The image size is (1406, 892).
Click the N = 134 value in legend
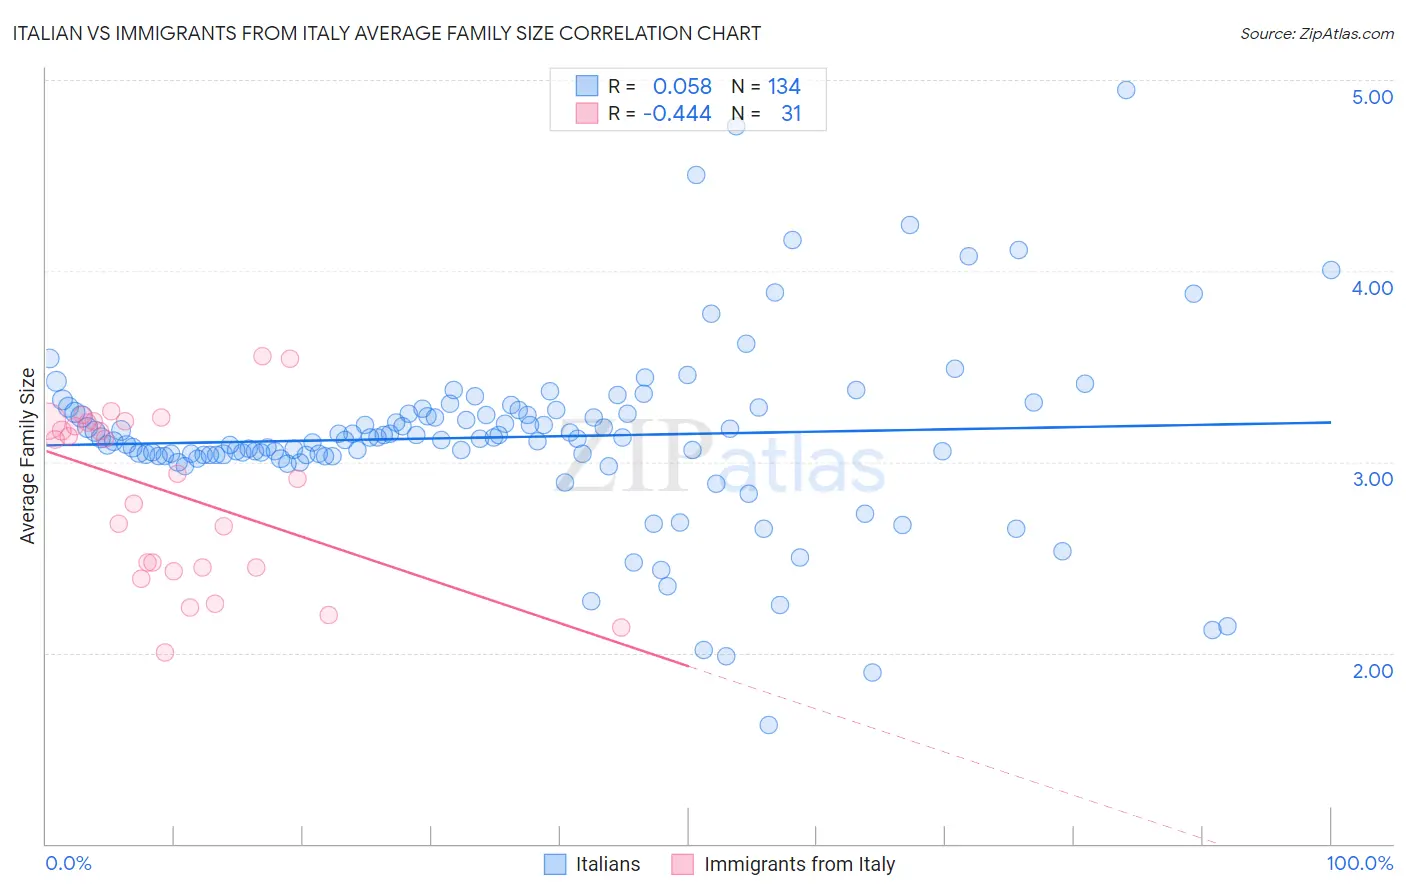coord(766,86)
